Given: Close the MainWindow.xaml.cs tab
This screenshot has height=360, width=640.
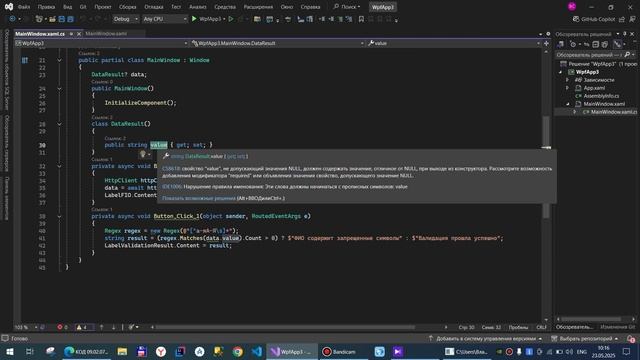Looking at the screenshot, I should tap(79, 34).
